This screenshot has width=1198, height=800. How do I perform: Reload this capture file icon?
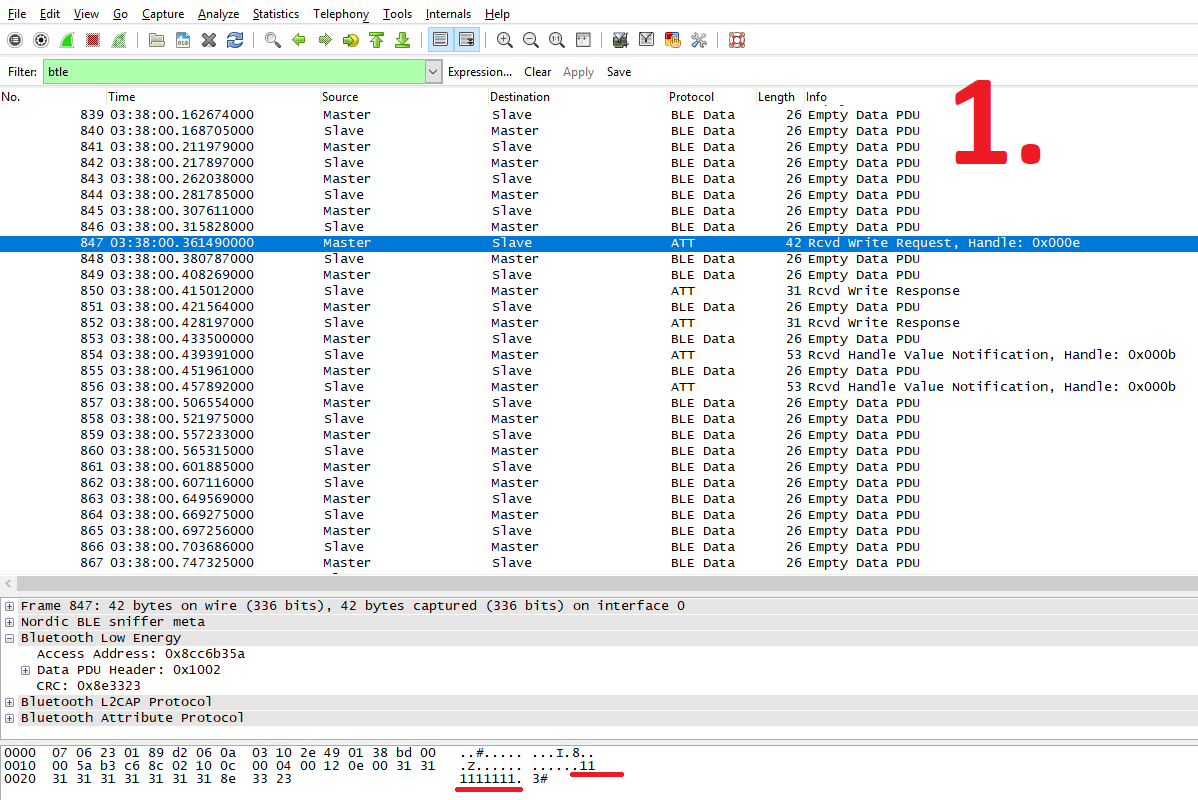point(235,40)
